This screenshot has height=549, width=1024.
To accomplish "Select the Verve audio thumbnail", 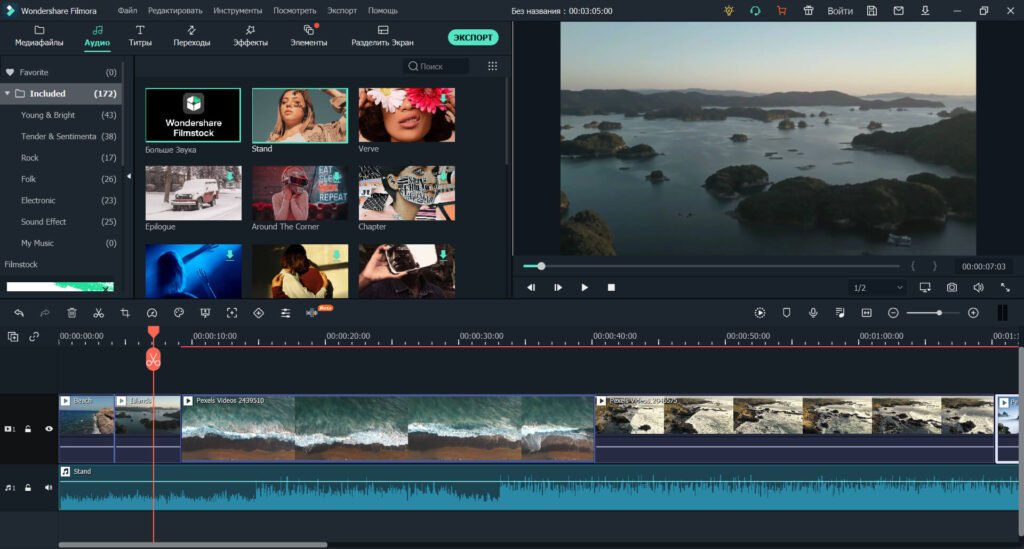I will coord(406,115).
